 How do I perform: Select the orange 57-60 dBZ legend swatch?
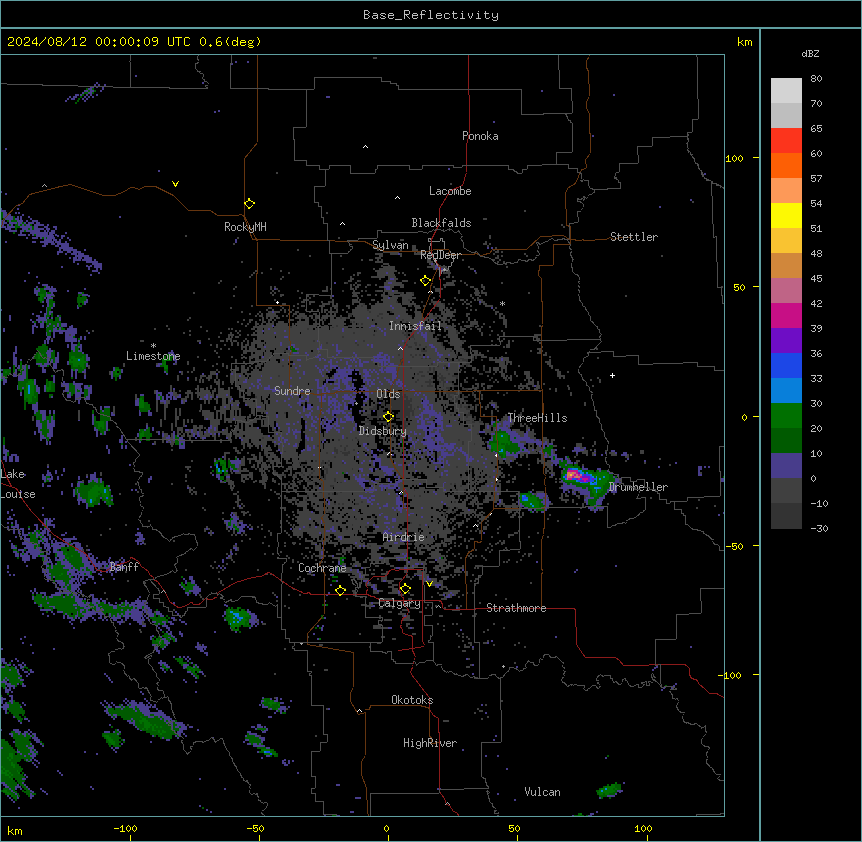pos(786,165)
